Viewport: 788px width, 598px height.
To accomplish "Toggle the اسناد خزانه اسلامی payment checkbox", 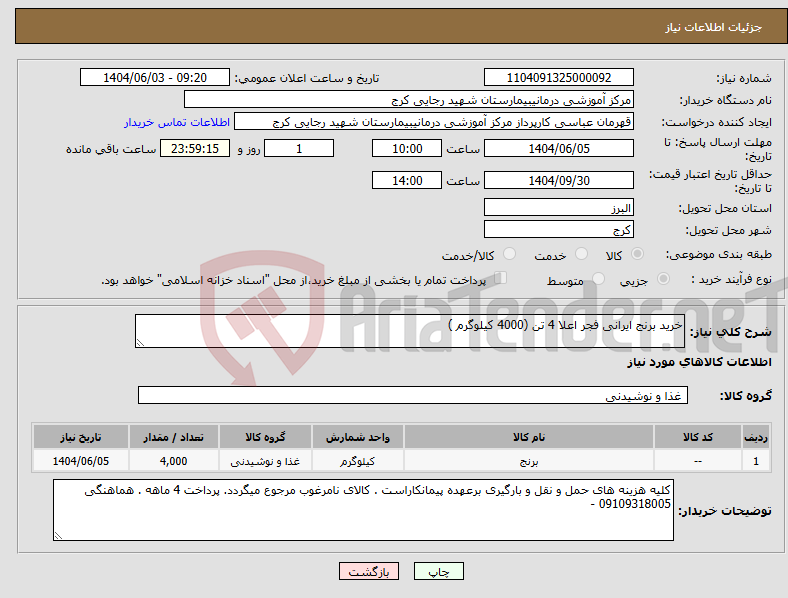I will point(501,278).
